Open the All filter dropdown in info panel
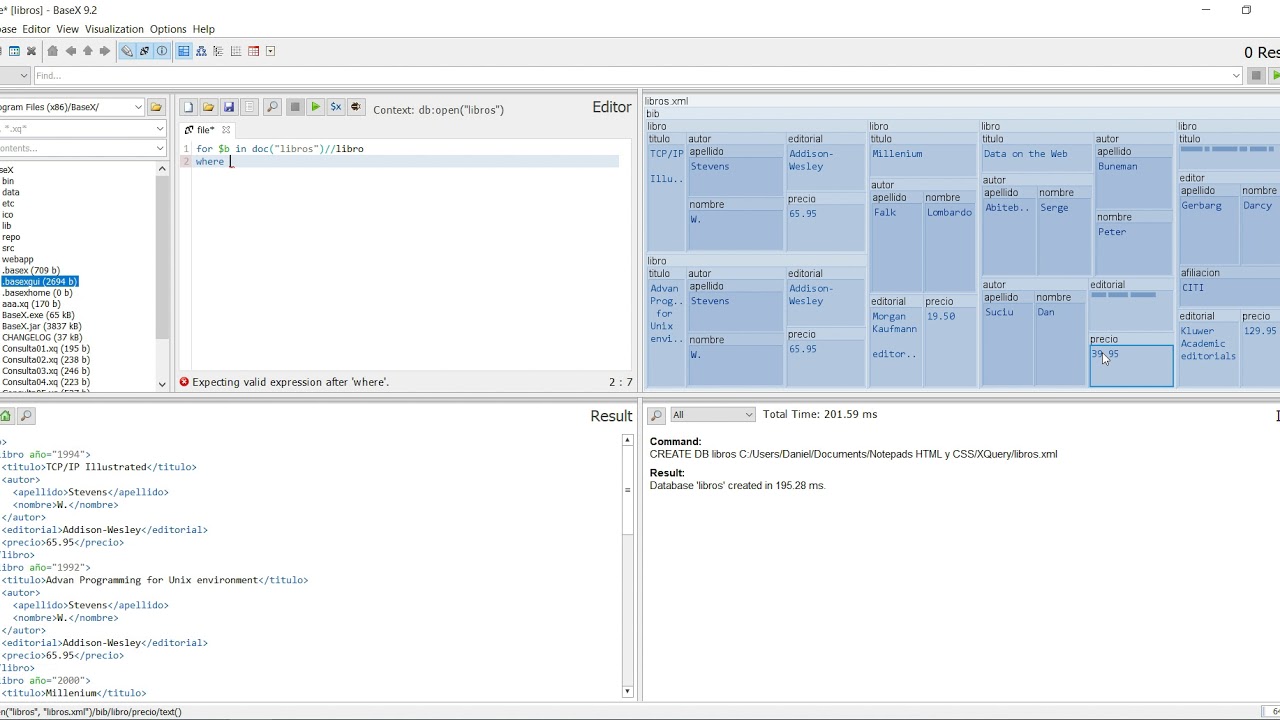The image size is (1280, 720). click(712, 414)
